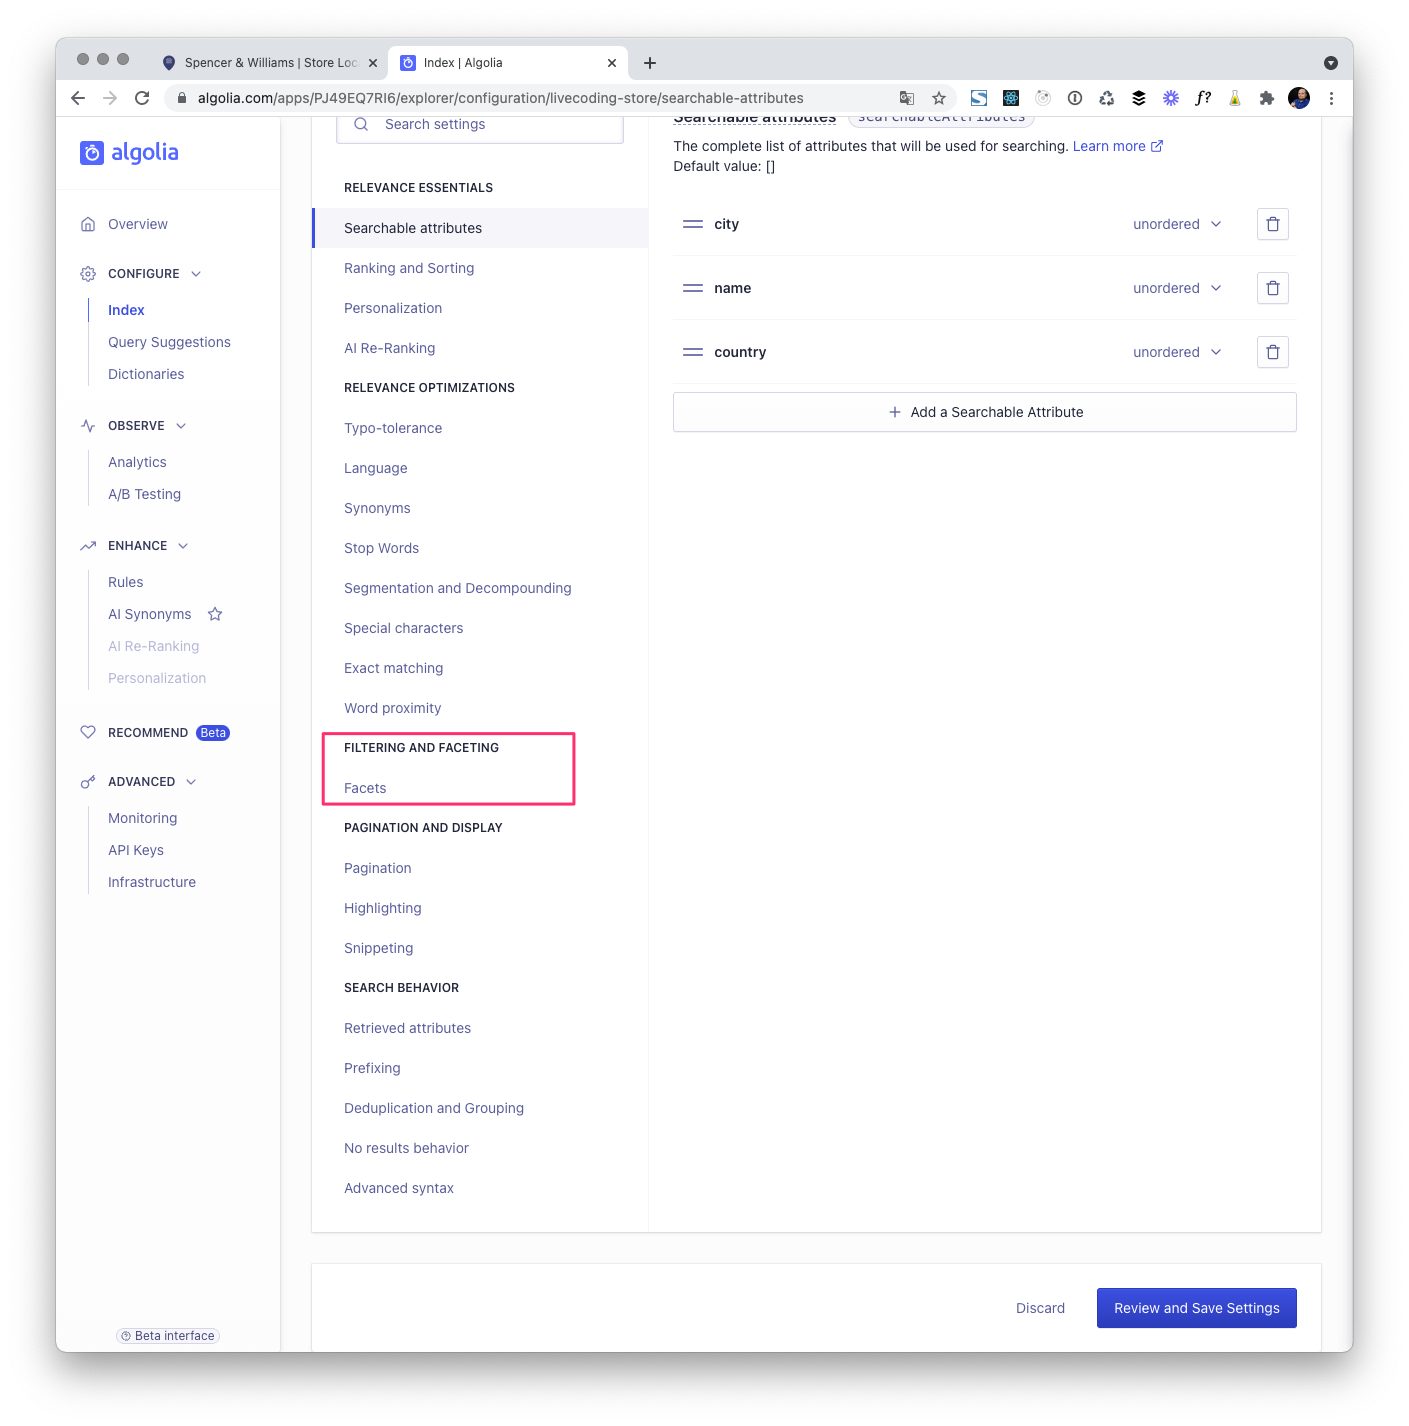Click the f? extension icon
The width and height of the screenshot is (1409, 1426).
point(1203,98)
